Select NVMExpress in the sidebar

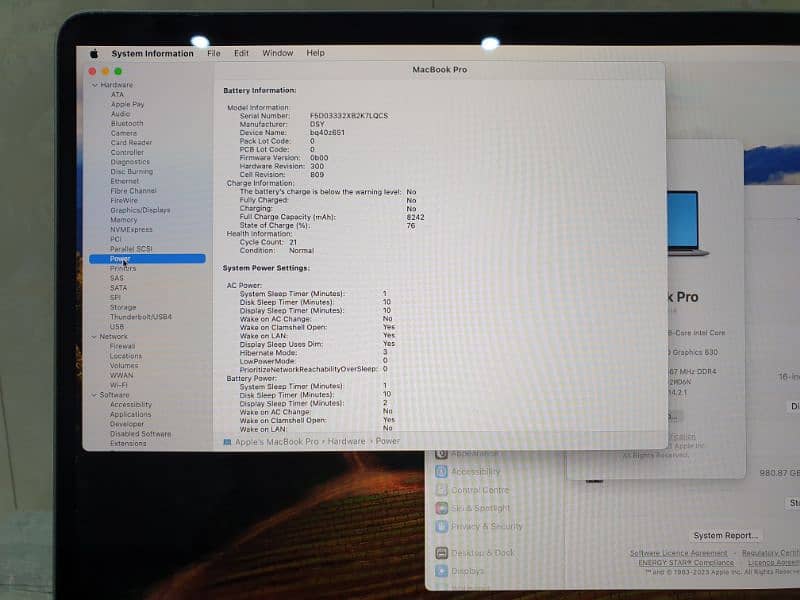pos(131,230)
